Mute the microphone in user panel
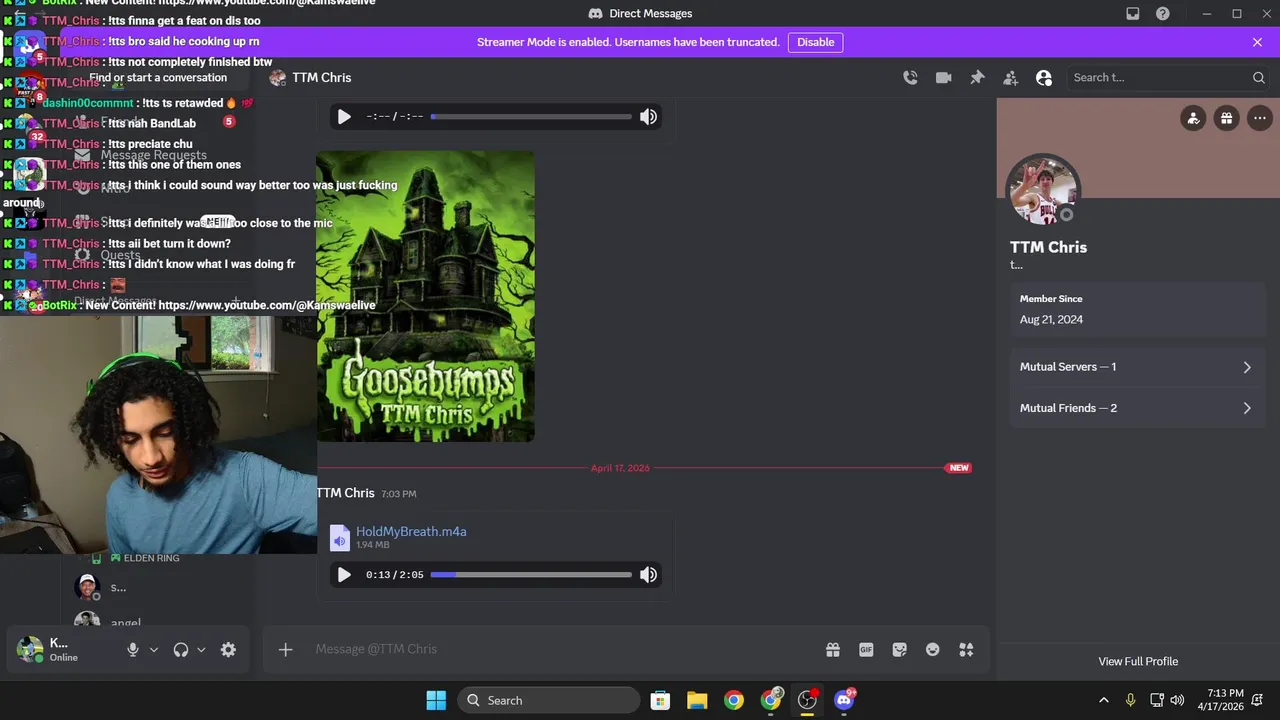This screenshot has width=1280, height=720. (x=132, y=650)
